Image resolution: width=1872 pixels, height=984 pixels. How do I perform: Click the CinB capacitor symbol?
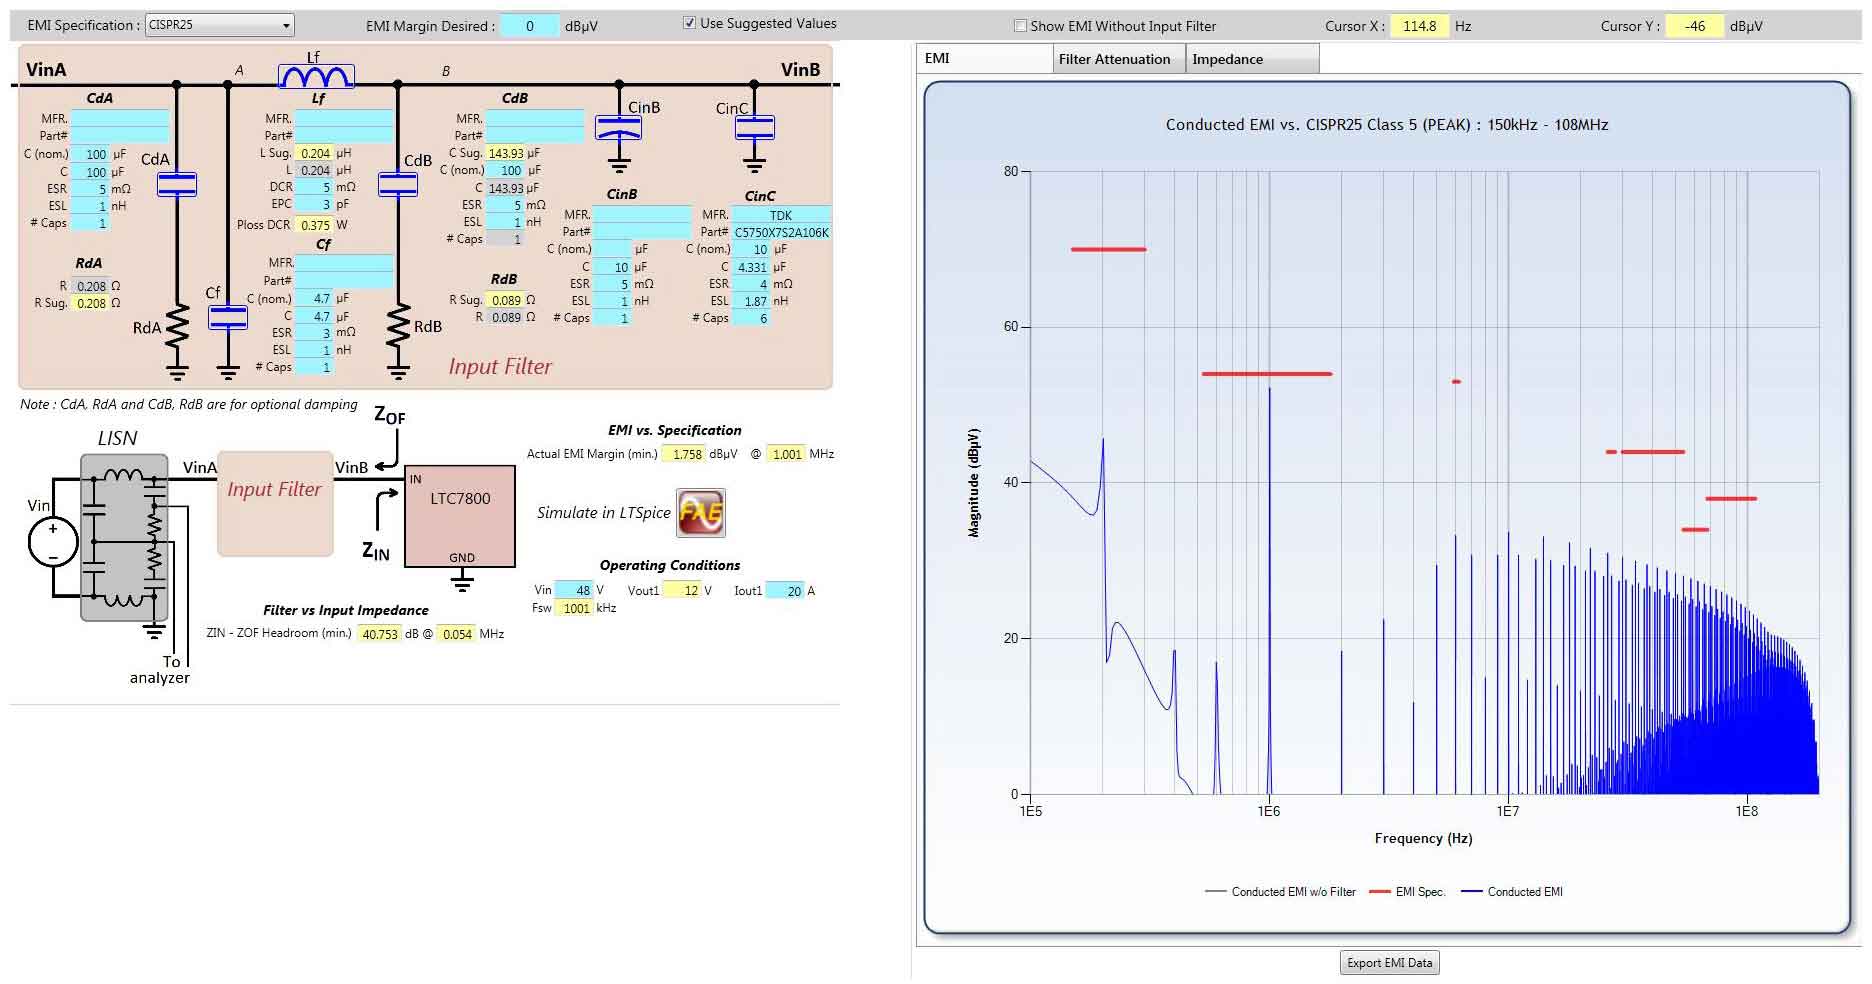pos(618,128)
